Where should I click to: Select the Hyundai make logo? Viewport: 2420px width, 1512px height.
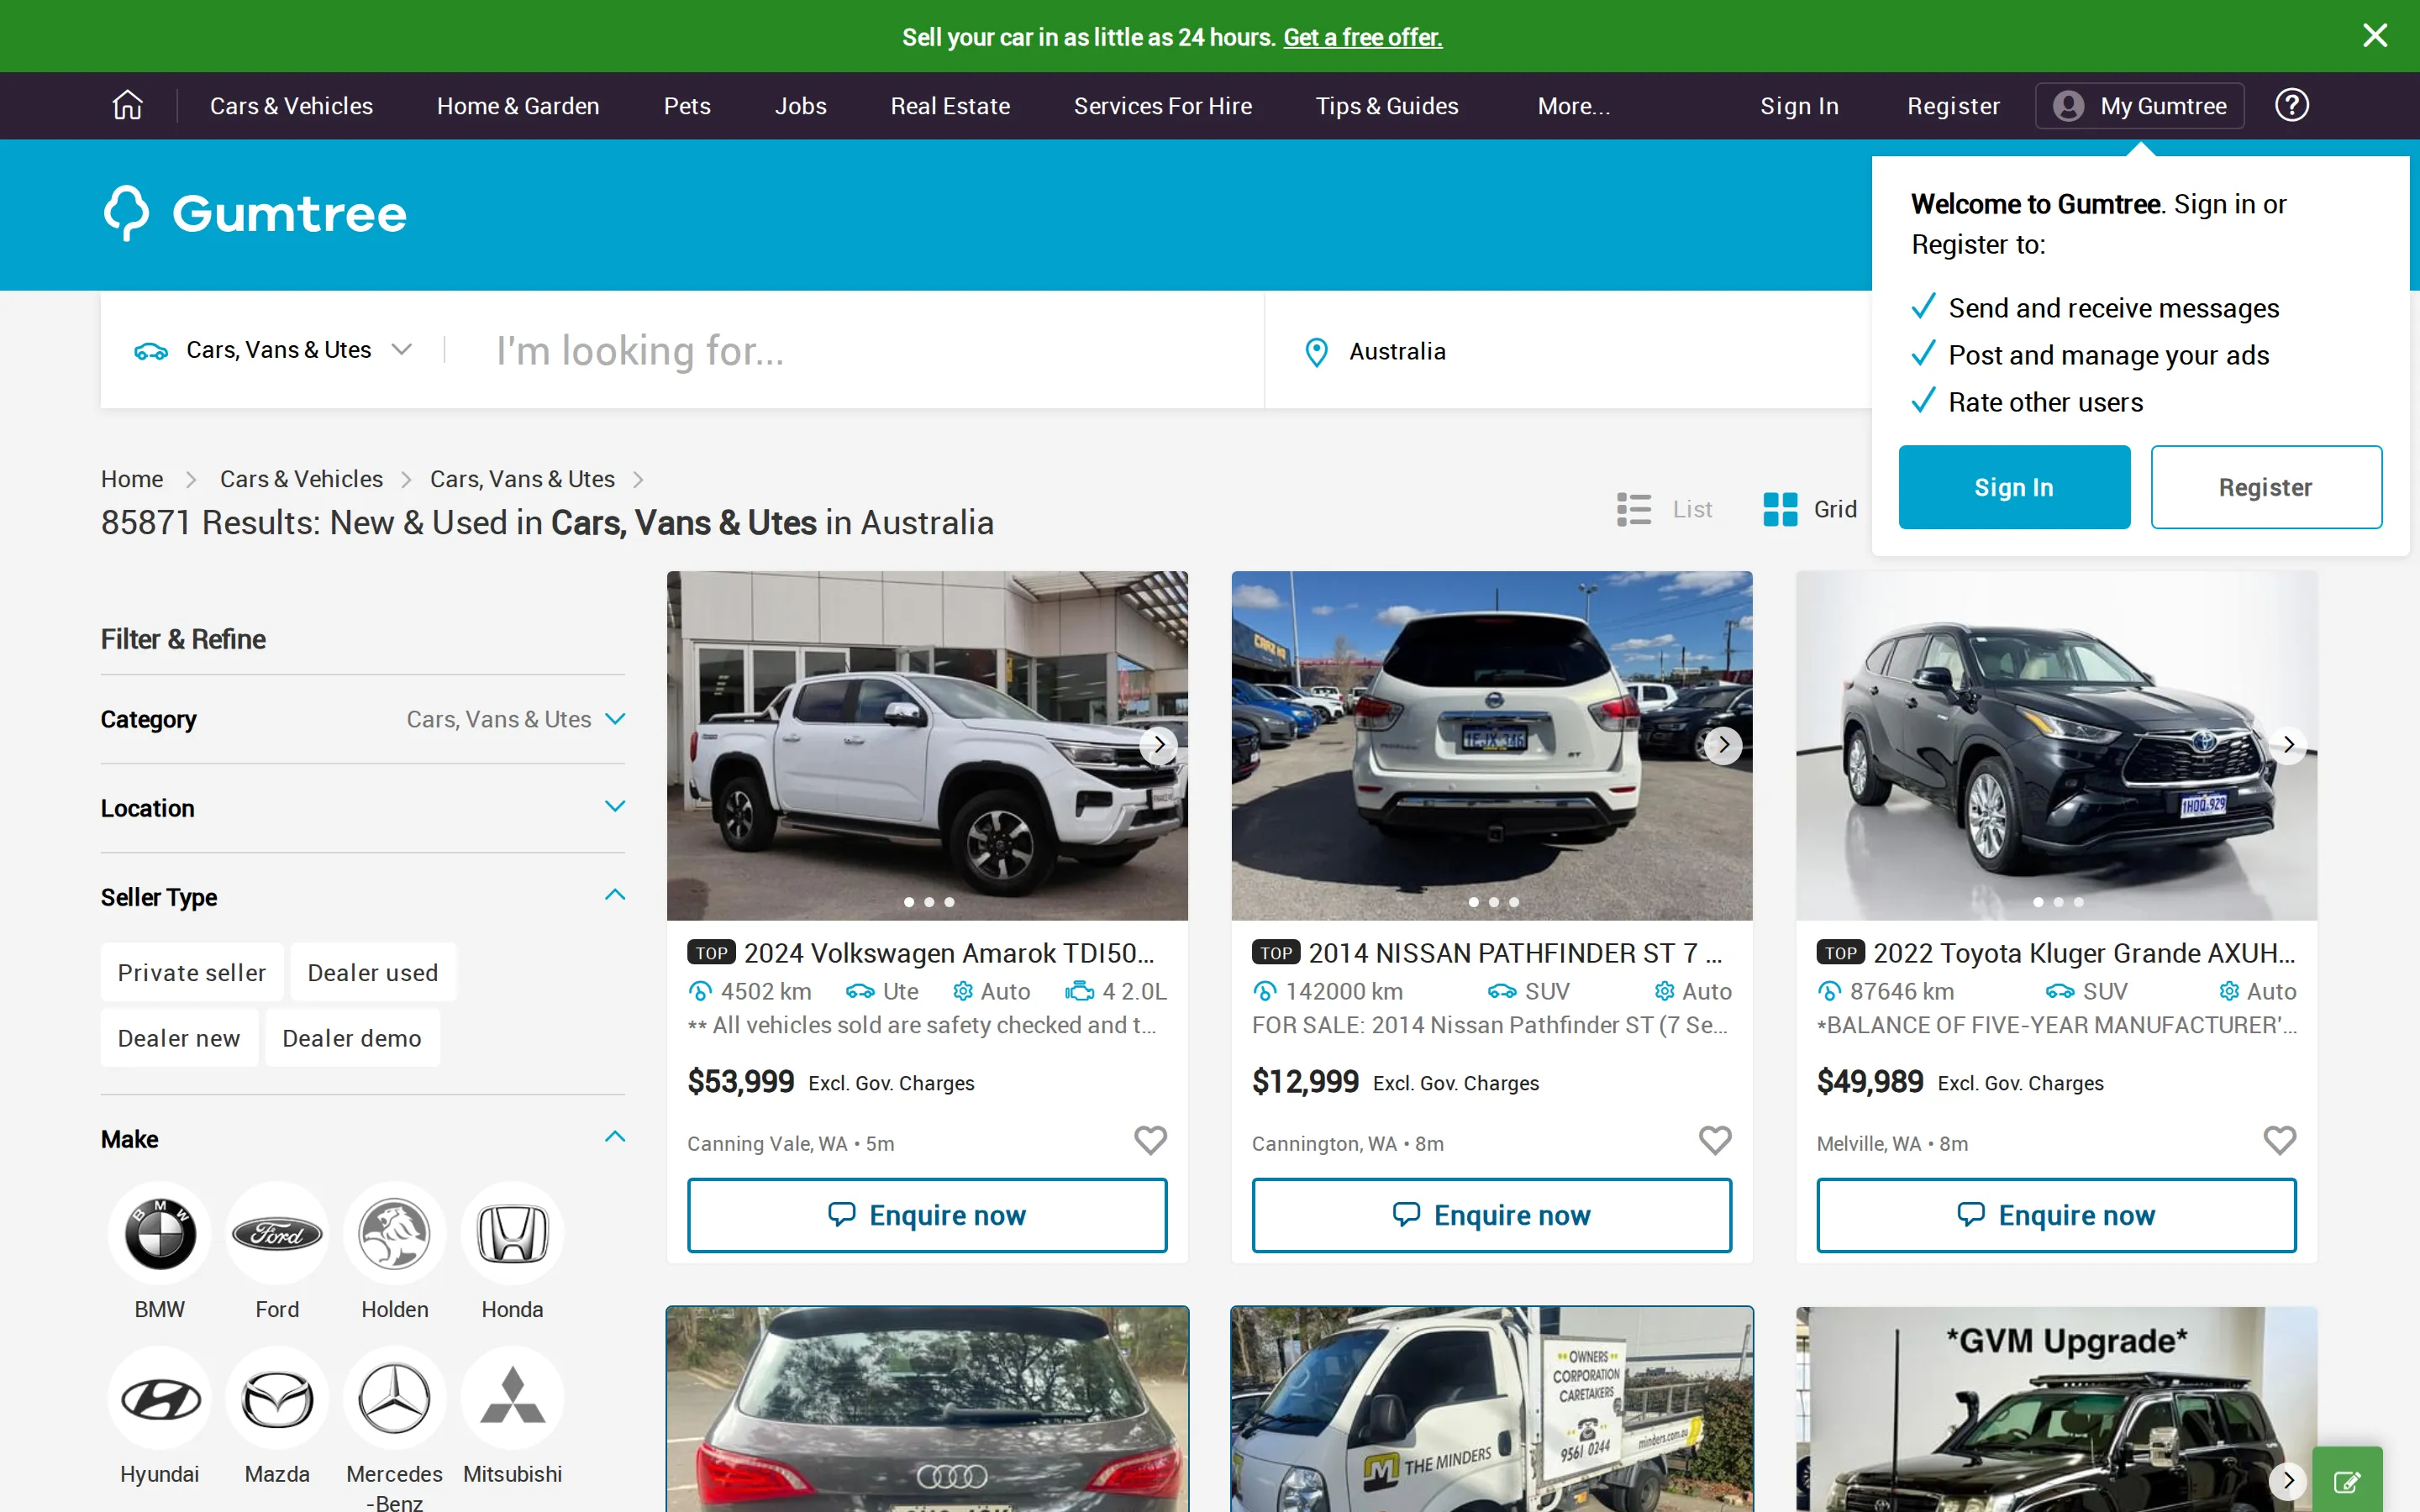click(160, 1398)
